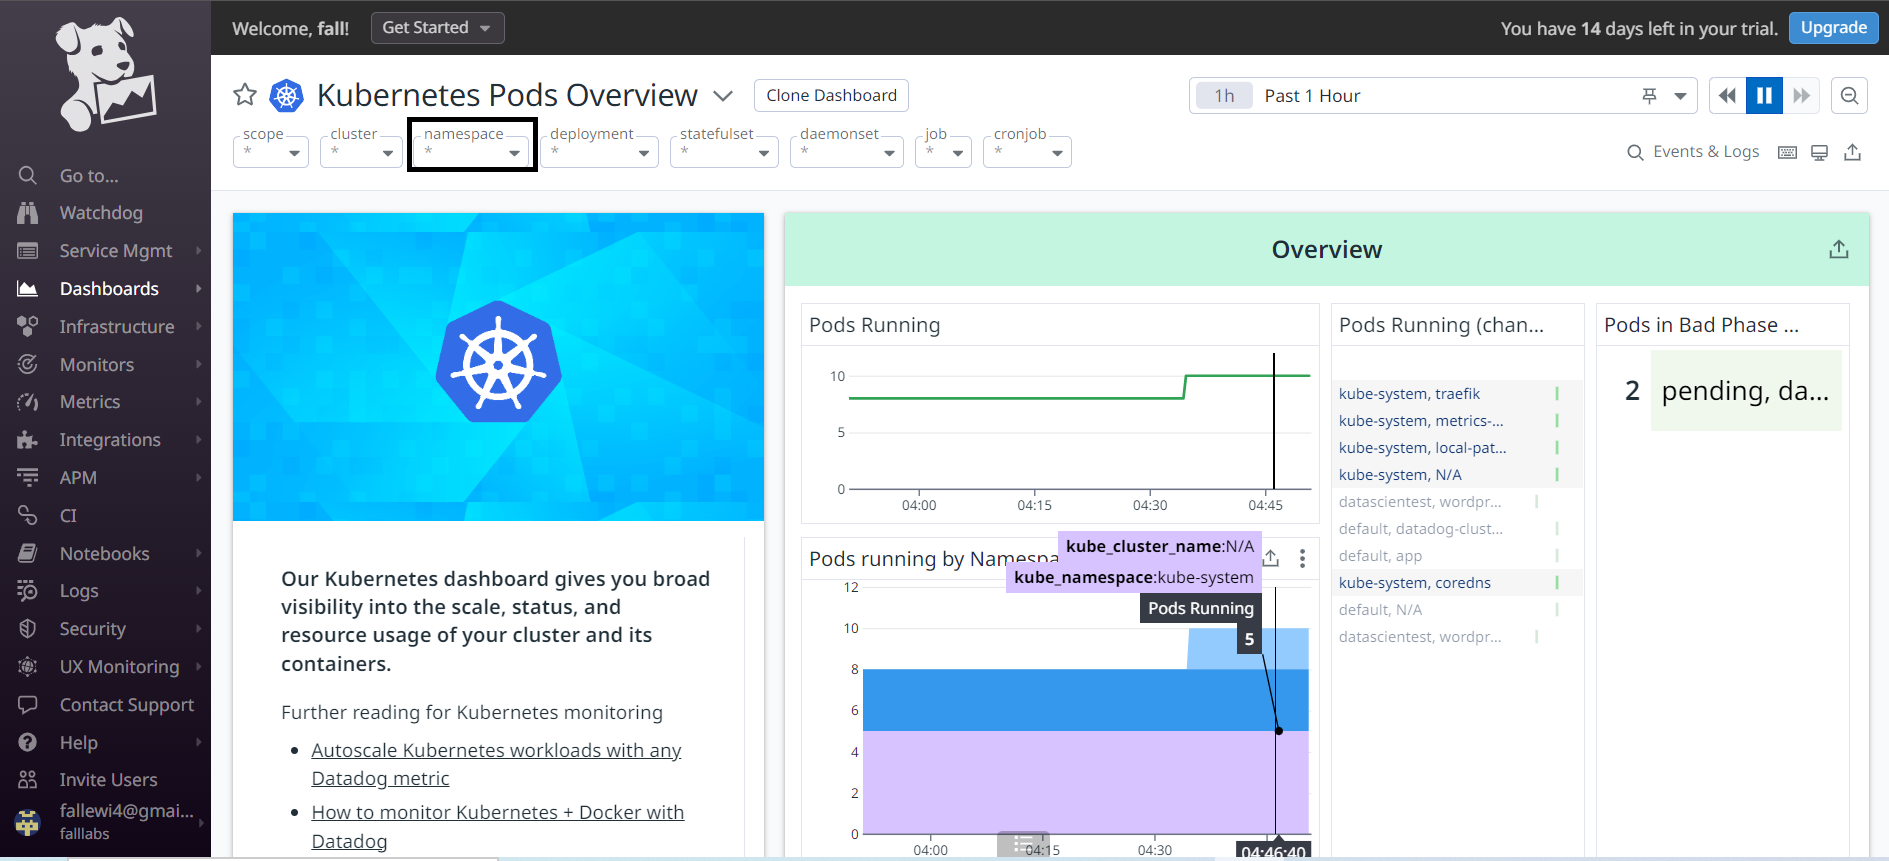Toggle kube-system, traefik series in legend
This screenshot has height=861, width=1889.
point(1409,394)
